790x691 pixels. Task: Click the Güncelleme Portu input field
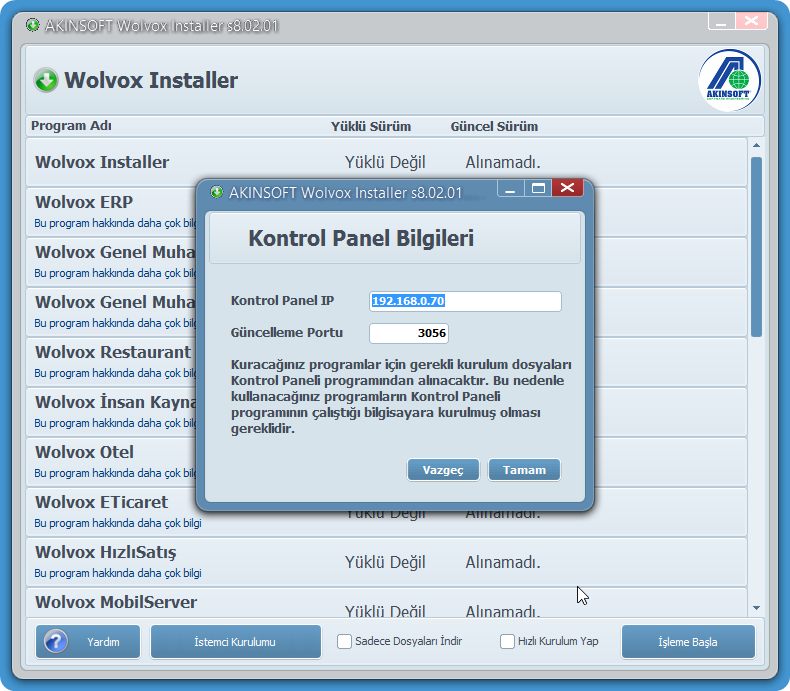(409, 333)
